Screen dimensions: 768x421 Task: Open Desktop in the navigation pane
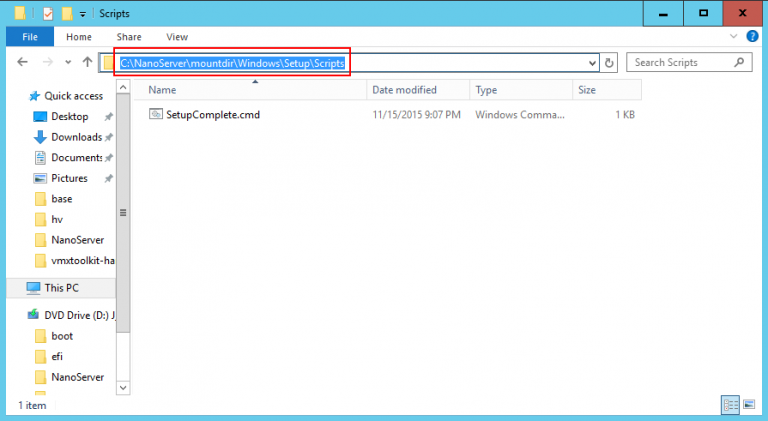(x=70, y=117)
